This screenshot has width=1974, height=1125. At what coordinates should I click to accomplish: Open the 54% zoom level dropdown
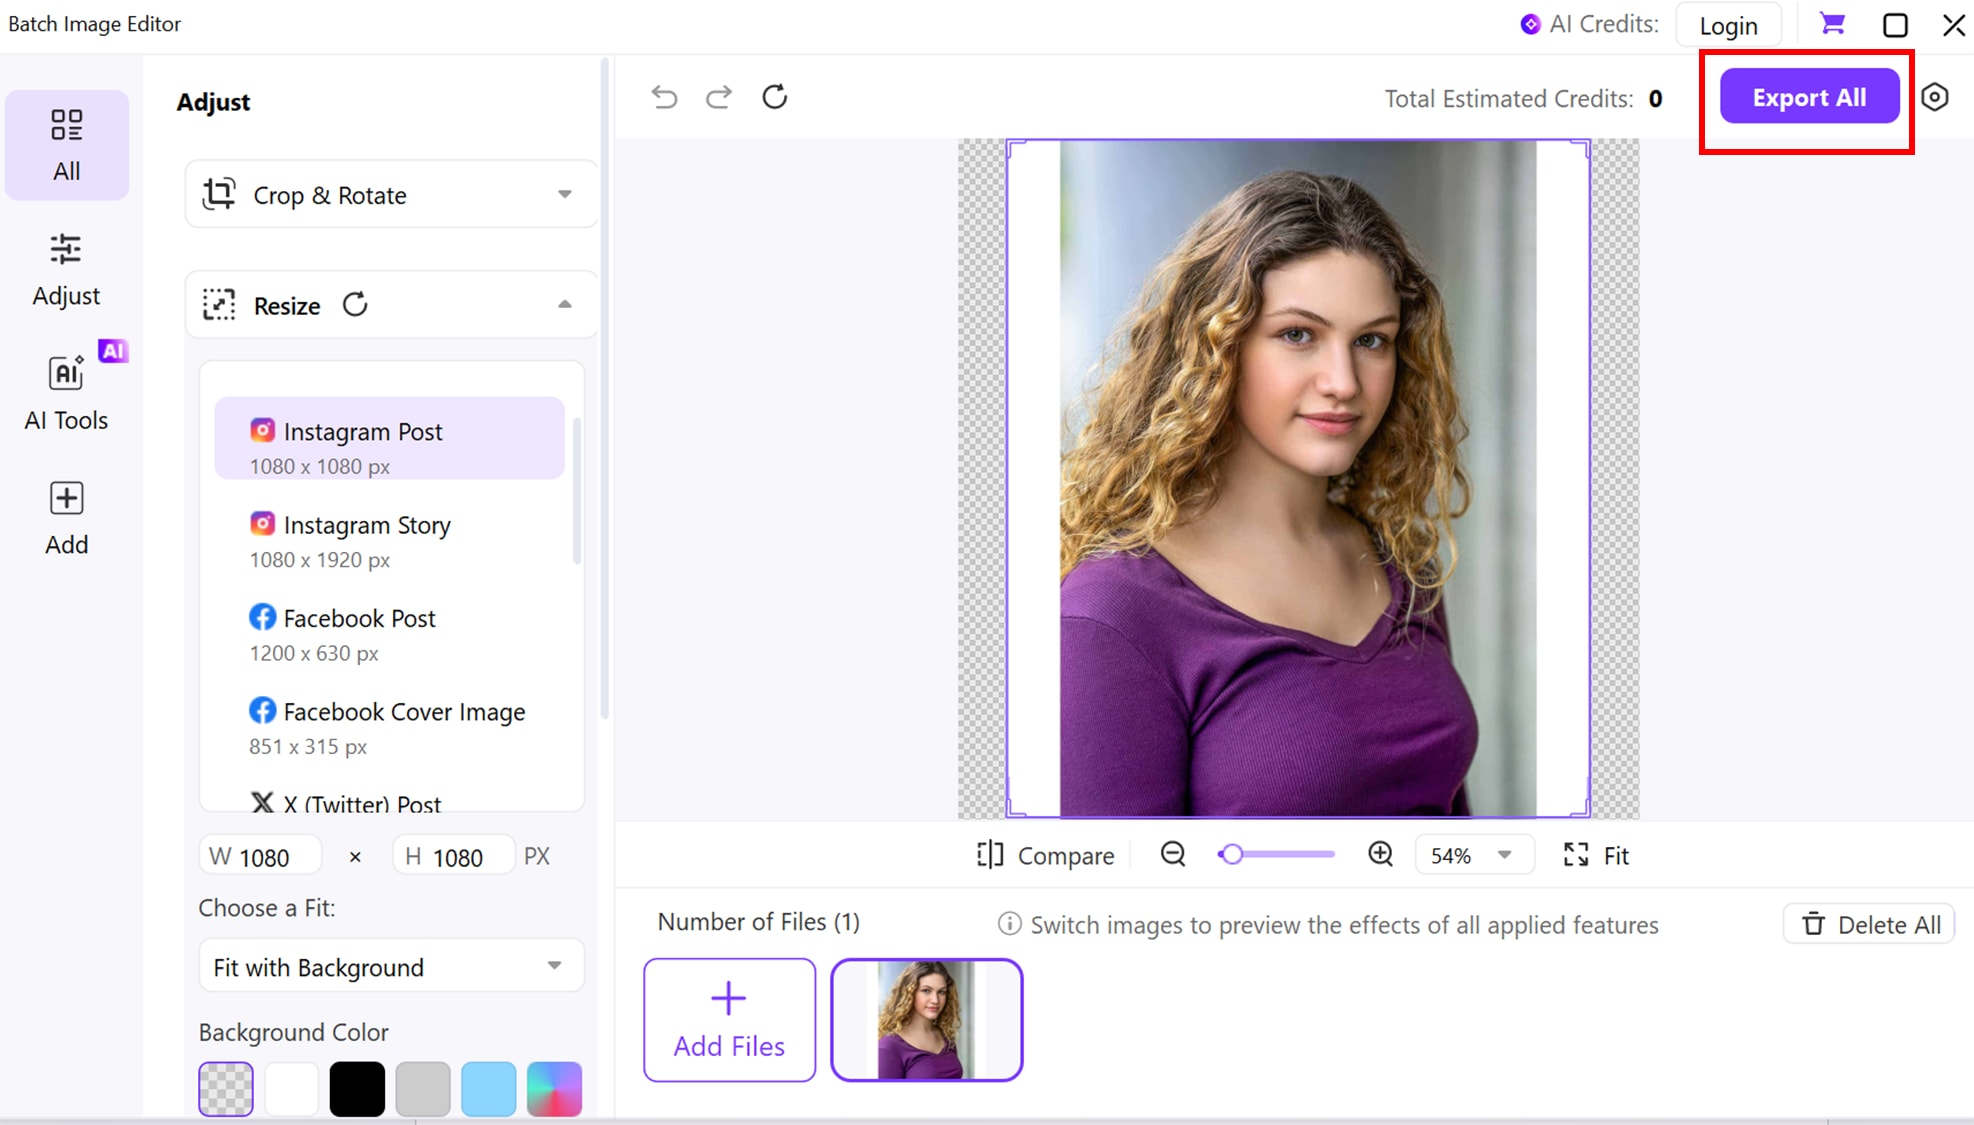(x=1473, y=855)
